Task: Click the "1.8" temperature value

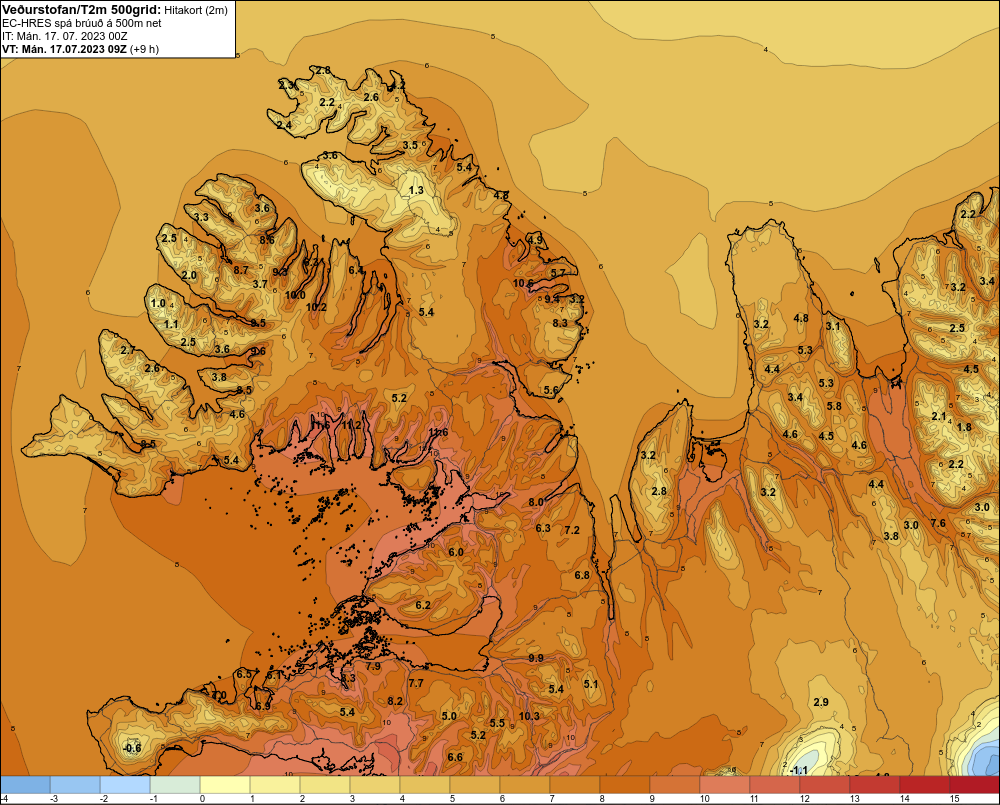Action: pyautogui.click(x=964, y=427)
